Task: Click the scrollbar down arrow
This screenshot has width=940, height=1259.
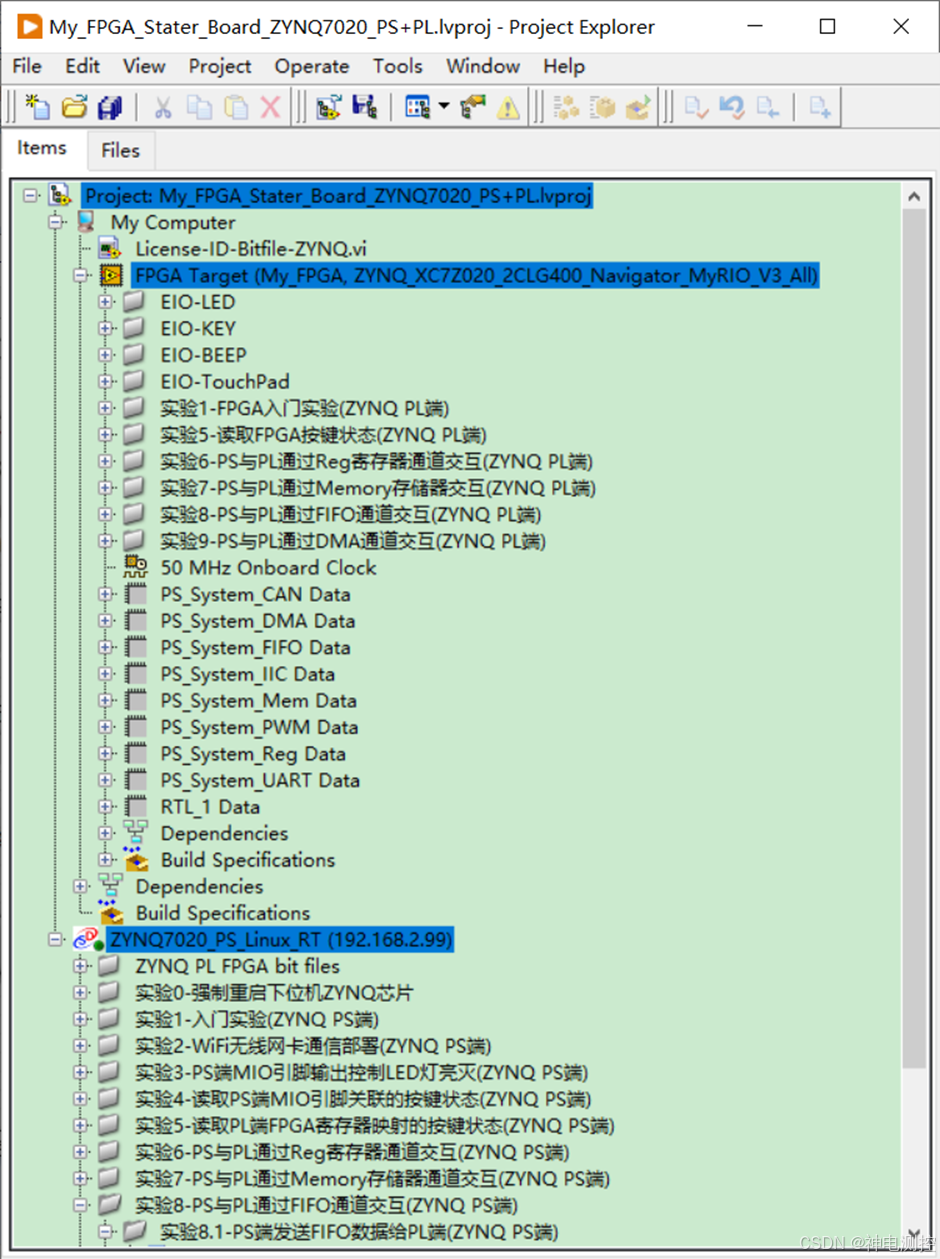Action: click(914, 1232)
